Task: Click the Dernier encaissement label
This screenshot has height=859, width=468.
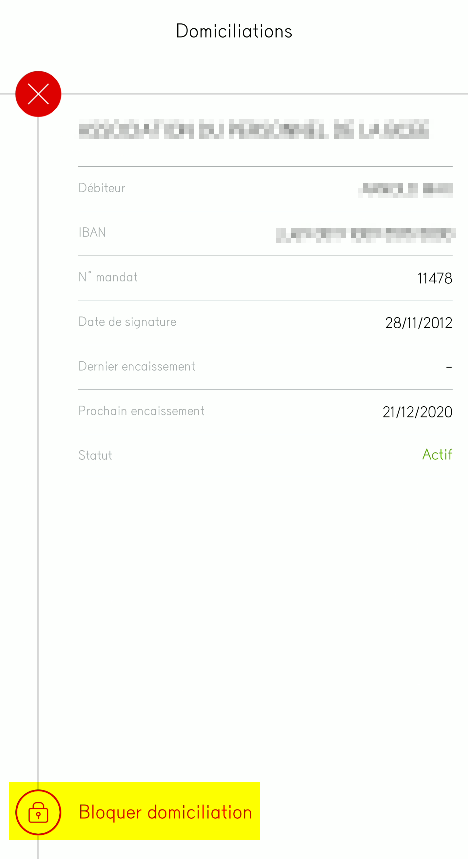Action: [x=137, y=366]
